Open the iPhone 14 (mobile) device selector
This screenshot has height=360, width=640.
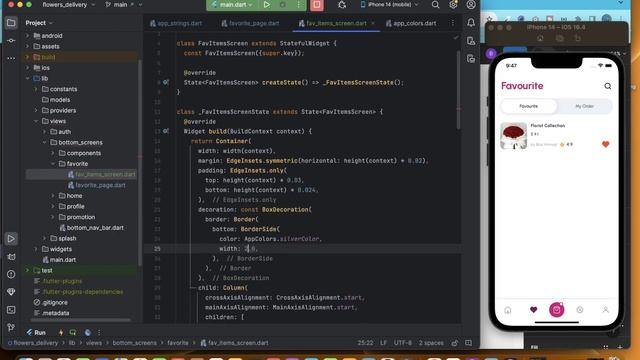[389, 5]
